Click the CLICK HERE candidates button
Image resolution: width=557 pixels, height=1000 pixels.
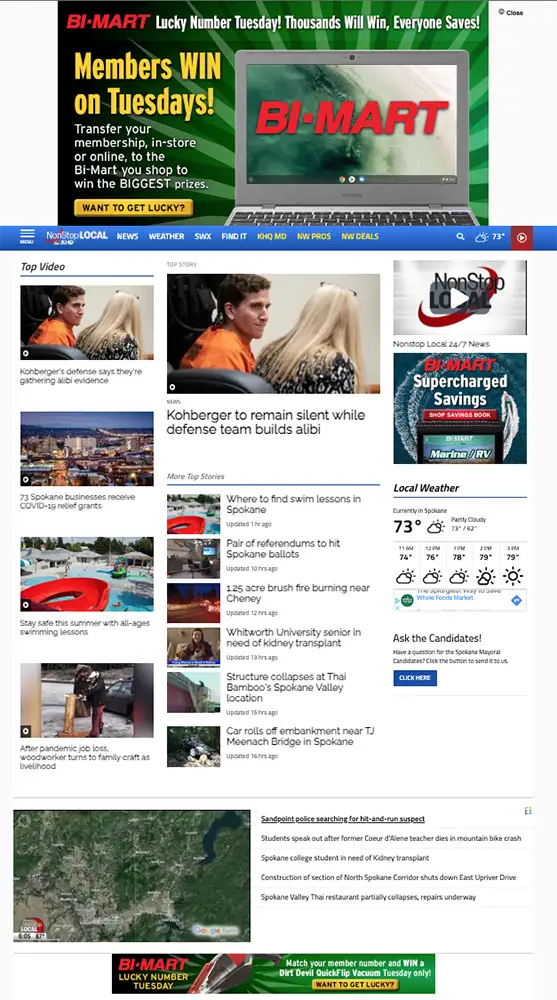415,678
